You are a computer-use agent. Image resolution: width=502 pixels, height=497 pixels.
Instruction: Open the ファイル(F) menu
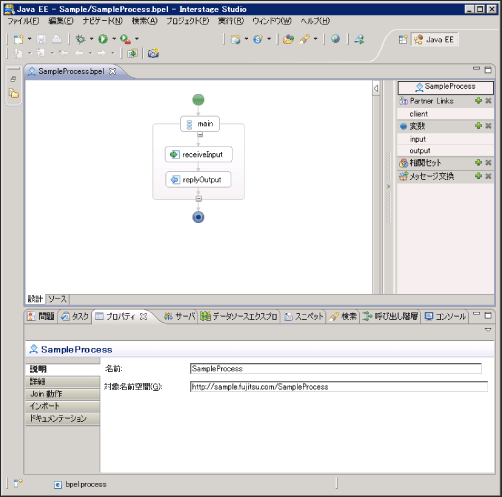[x=23, y=21]
